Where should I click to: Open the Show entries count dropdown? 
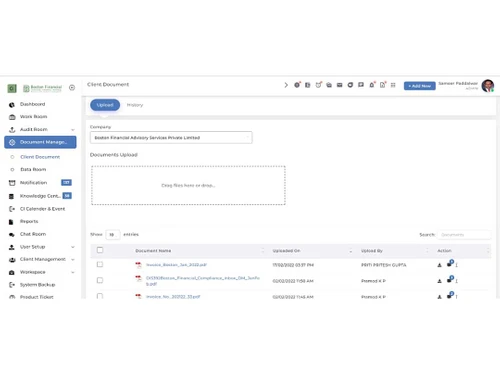113,234
